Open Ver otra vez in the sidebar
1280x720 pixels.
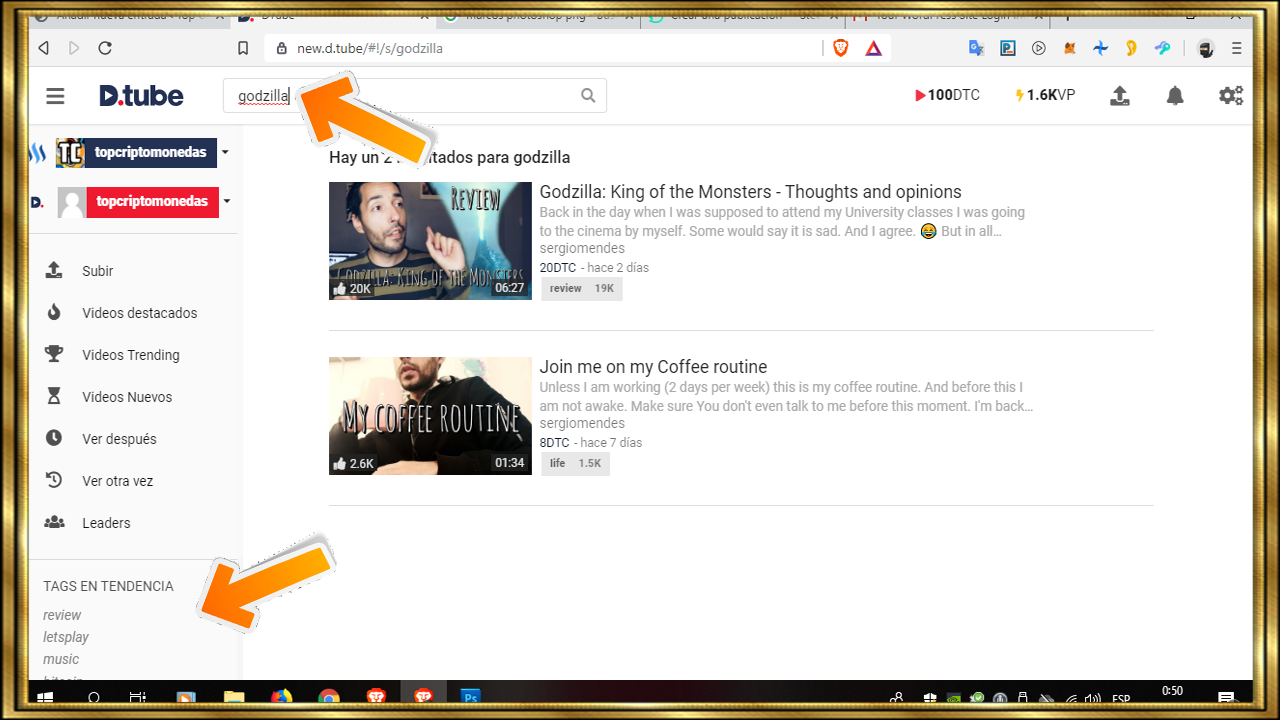pos(118,481)
